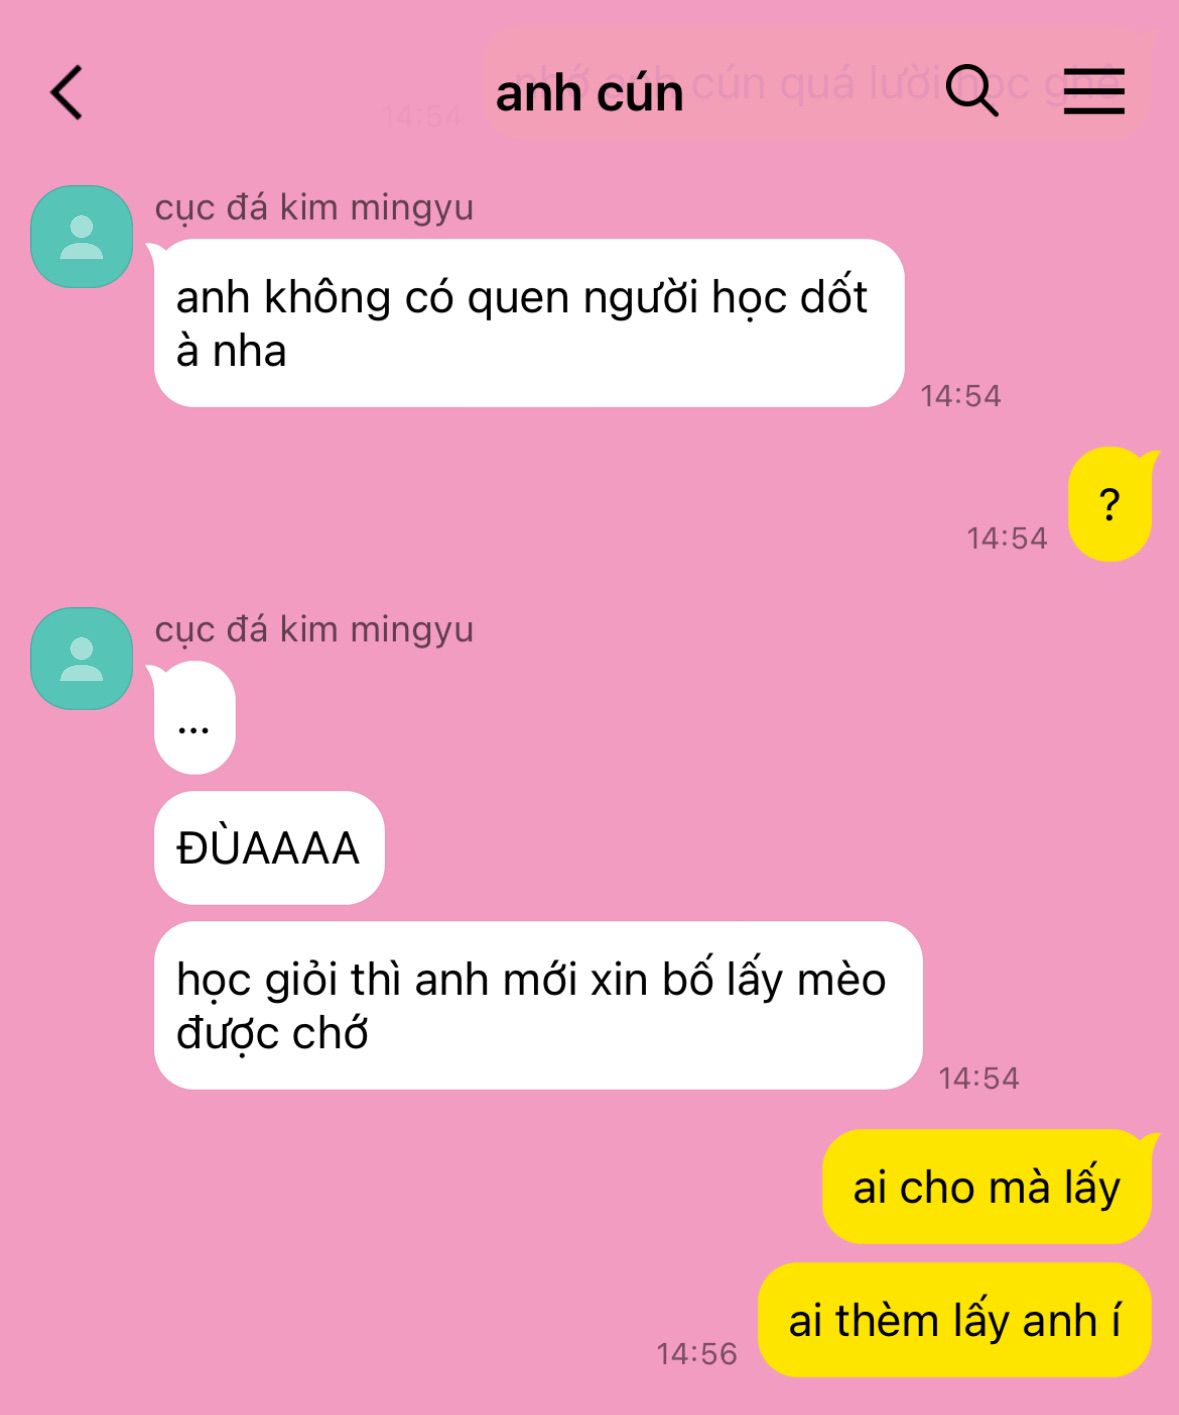Screen dimensions: 1179x1415
Task: Tap the "ĐÙAAAA" message bubble
Action: pos(269,848)
